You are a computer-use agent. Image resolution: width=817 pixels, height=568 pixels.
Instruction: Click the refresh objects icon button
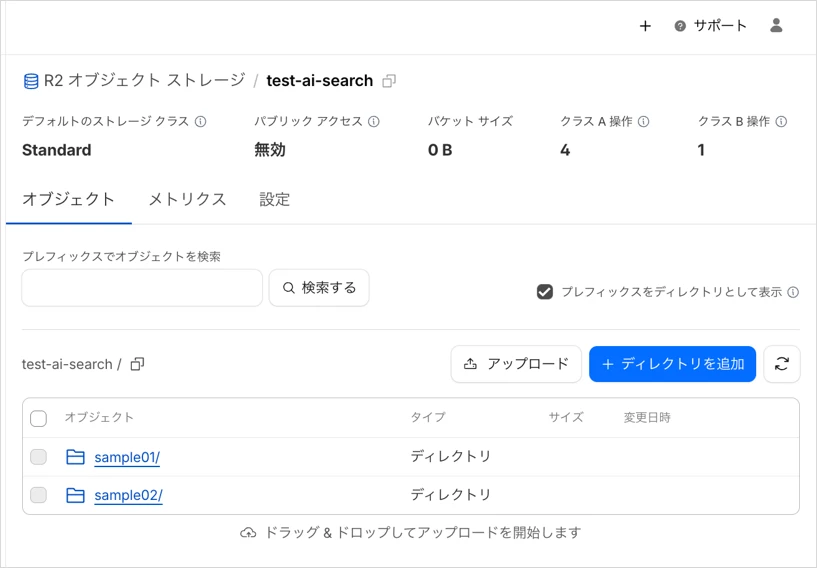click(781, 364)
